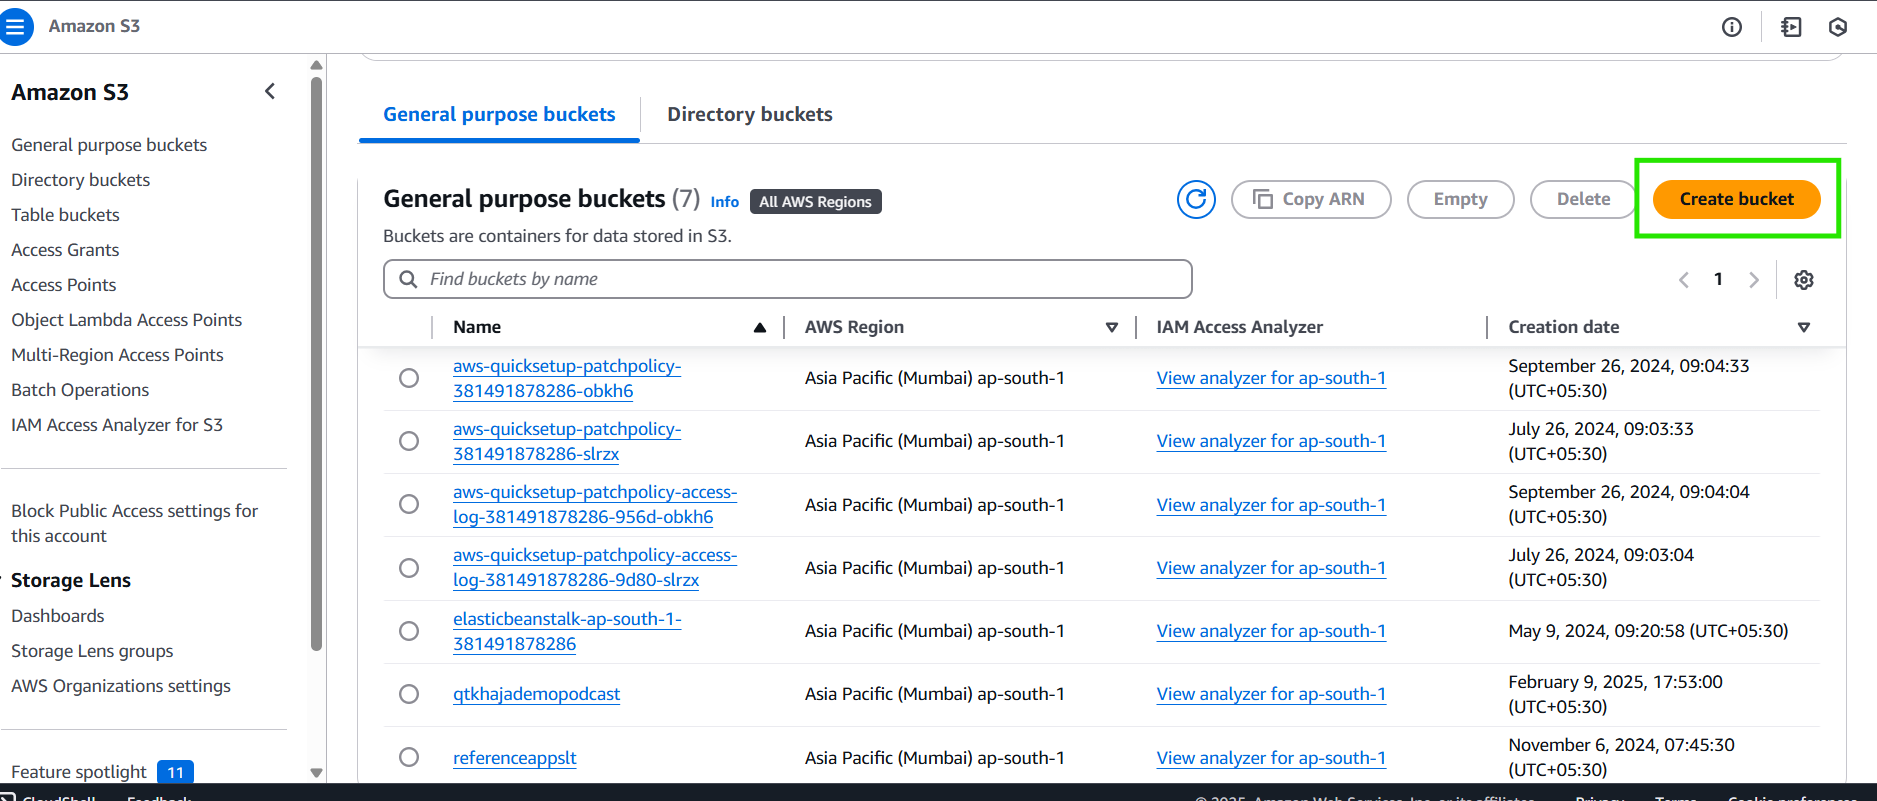Click the Create bucket button
The image size is (1877, 801).
point(1737,199)
